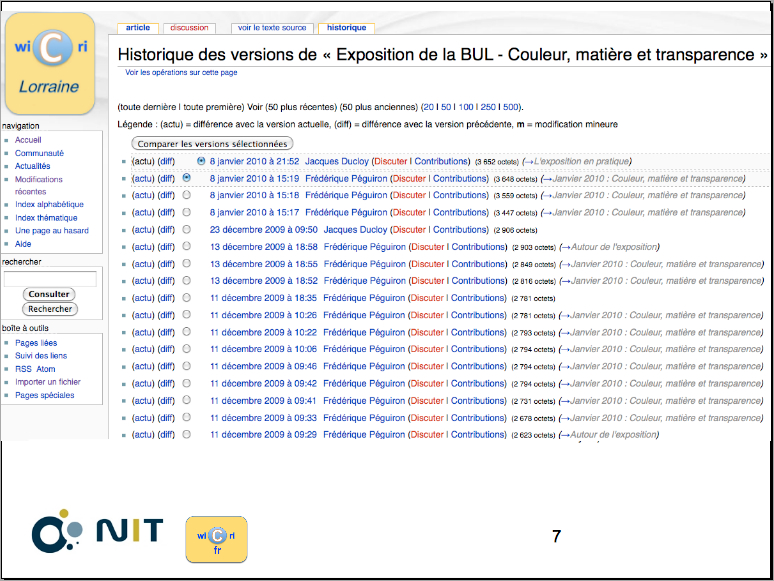Select radio for 23 décembre 2009 à 09:50

click(187, 229)
